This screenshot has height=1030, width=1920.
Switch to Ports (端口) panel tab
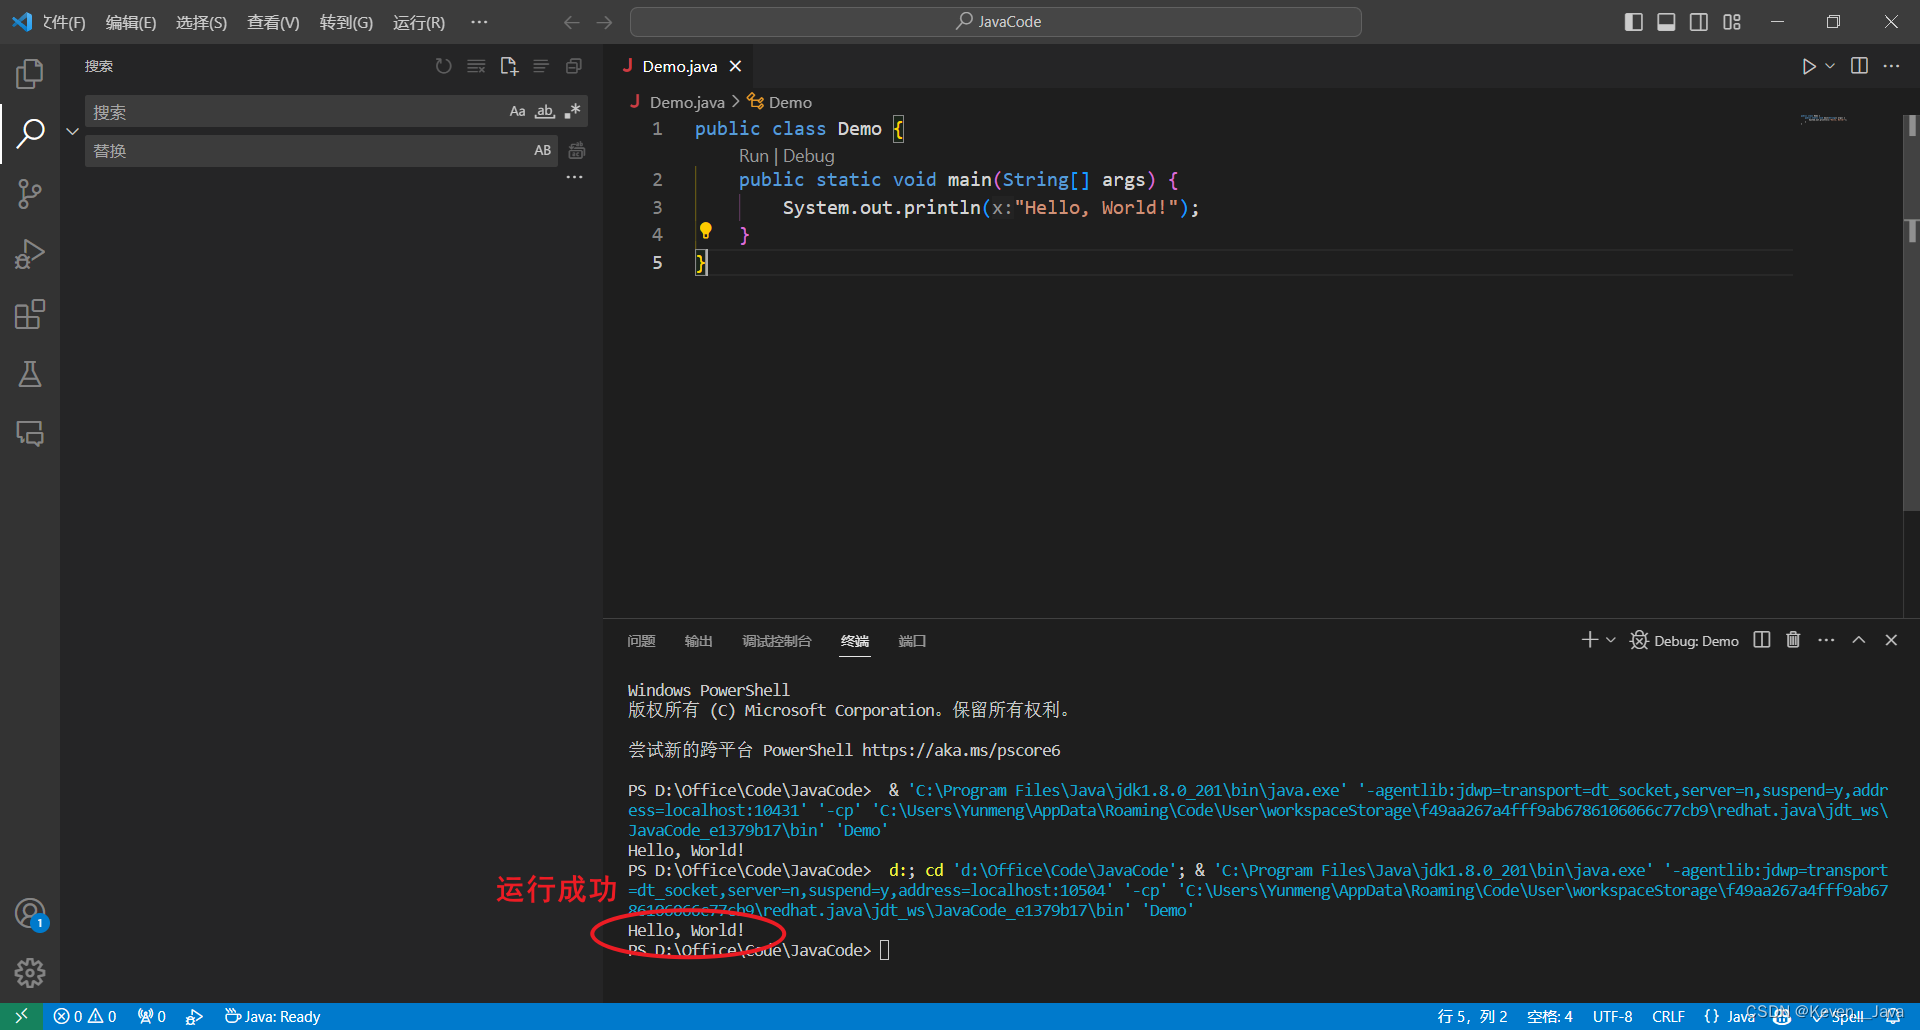[x=912, y=641]
